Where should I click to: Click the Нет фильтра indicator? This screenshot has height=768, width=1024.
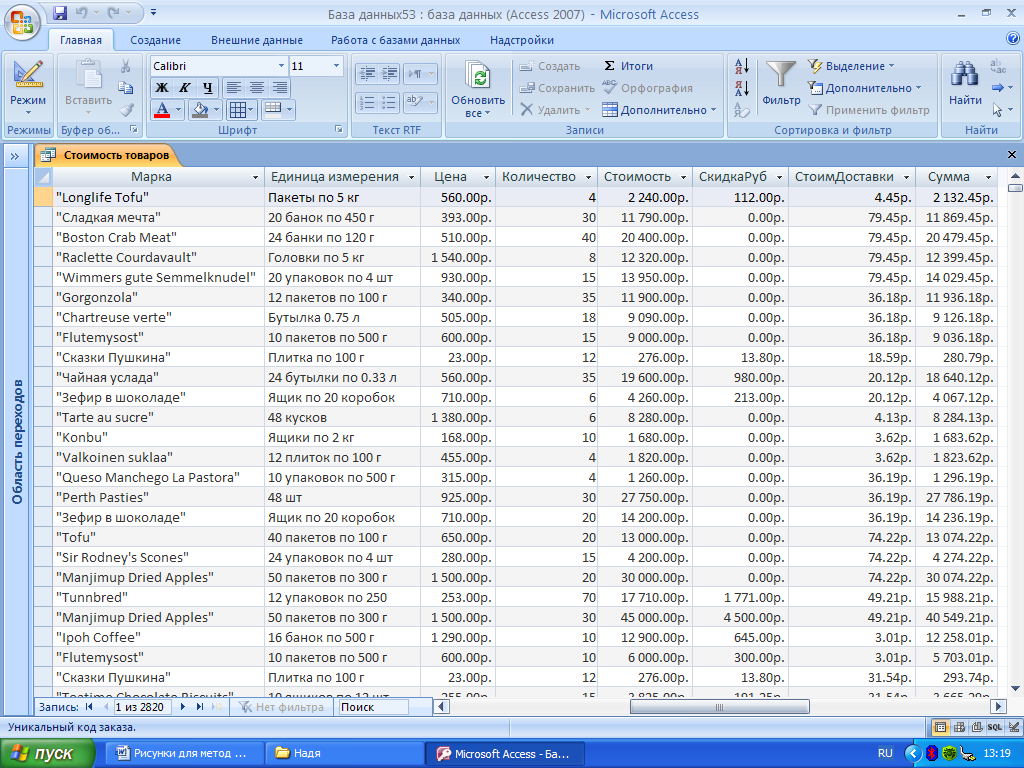tap(281, 707)
